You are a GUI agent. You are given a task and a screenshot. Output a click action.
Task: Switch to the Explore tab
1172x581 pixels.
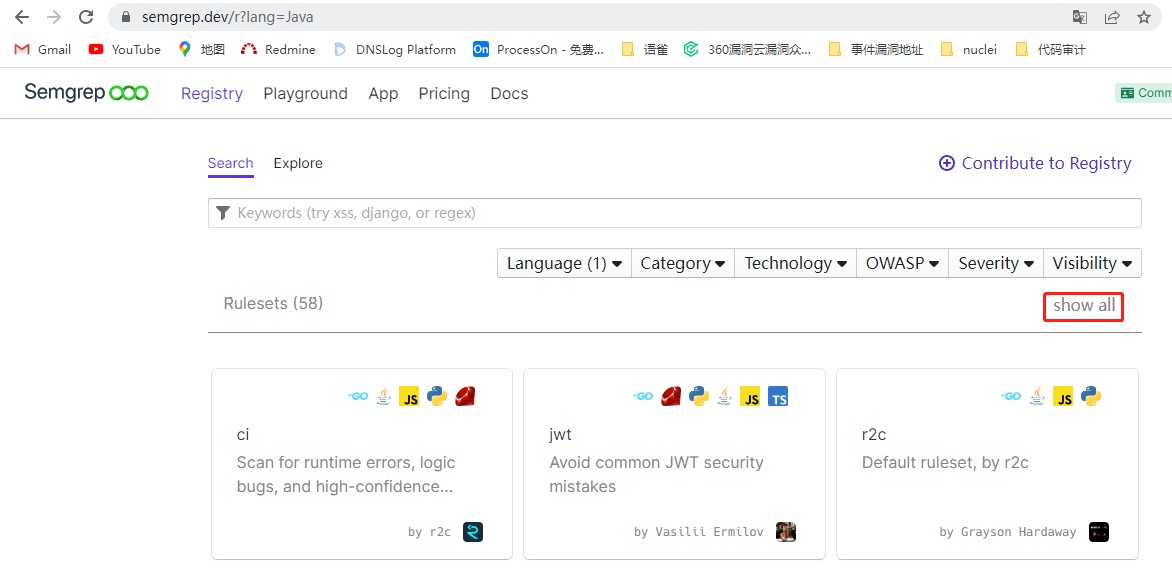[x=298, y=164]
